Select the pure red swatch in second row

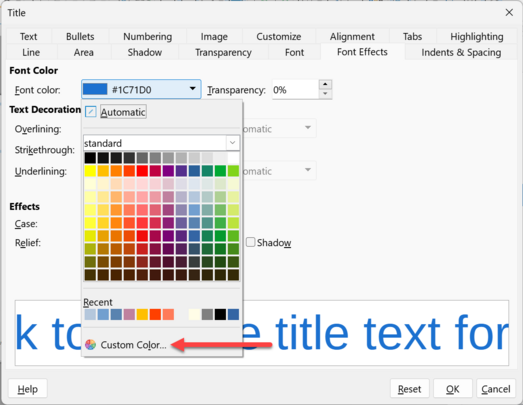tap(142, 170)
